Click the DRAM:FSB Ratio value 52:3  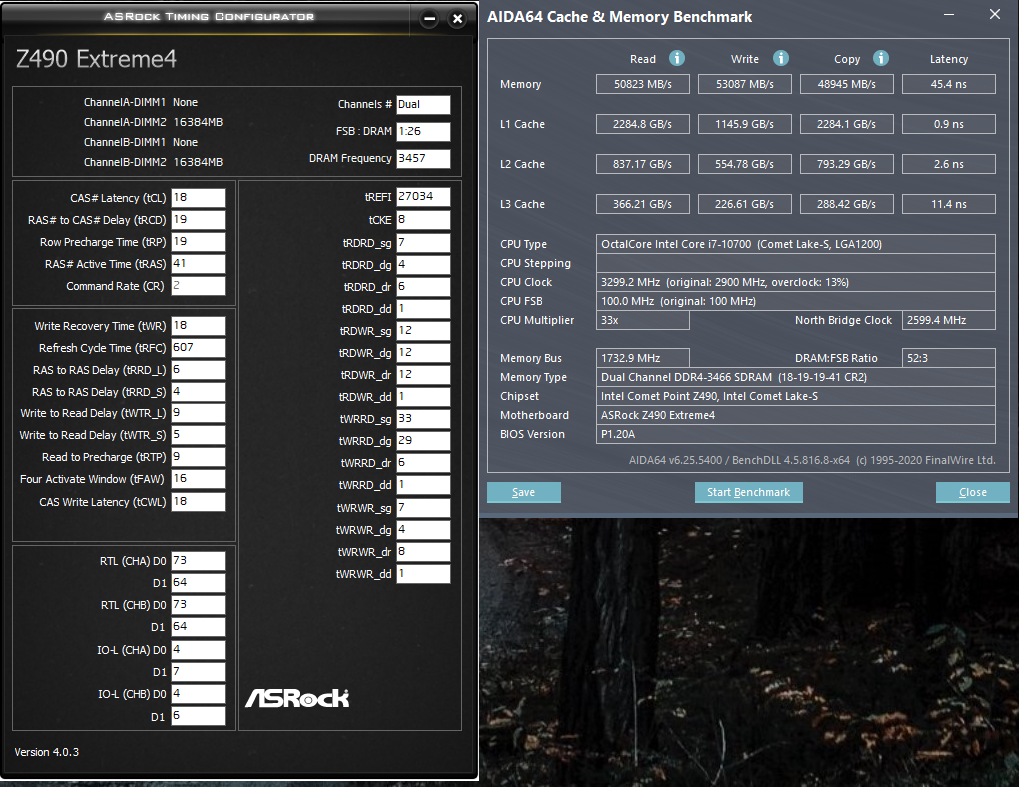click(949, 358)
